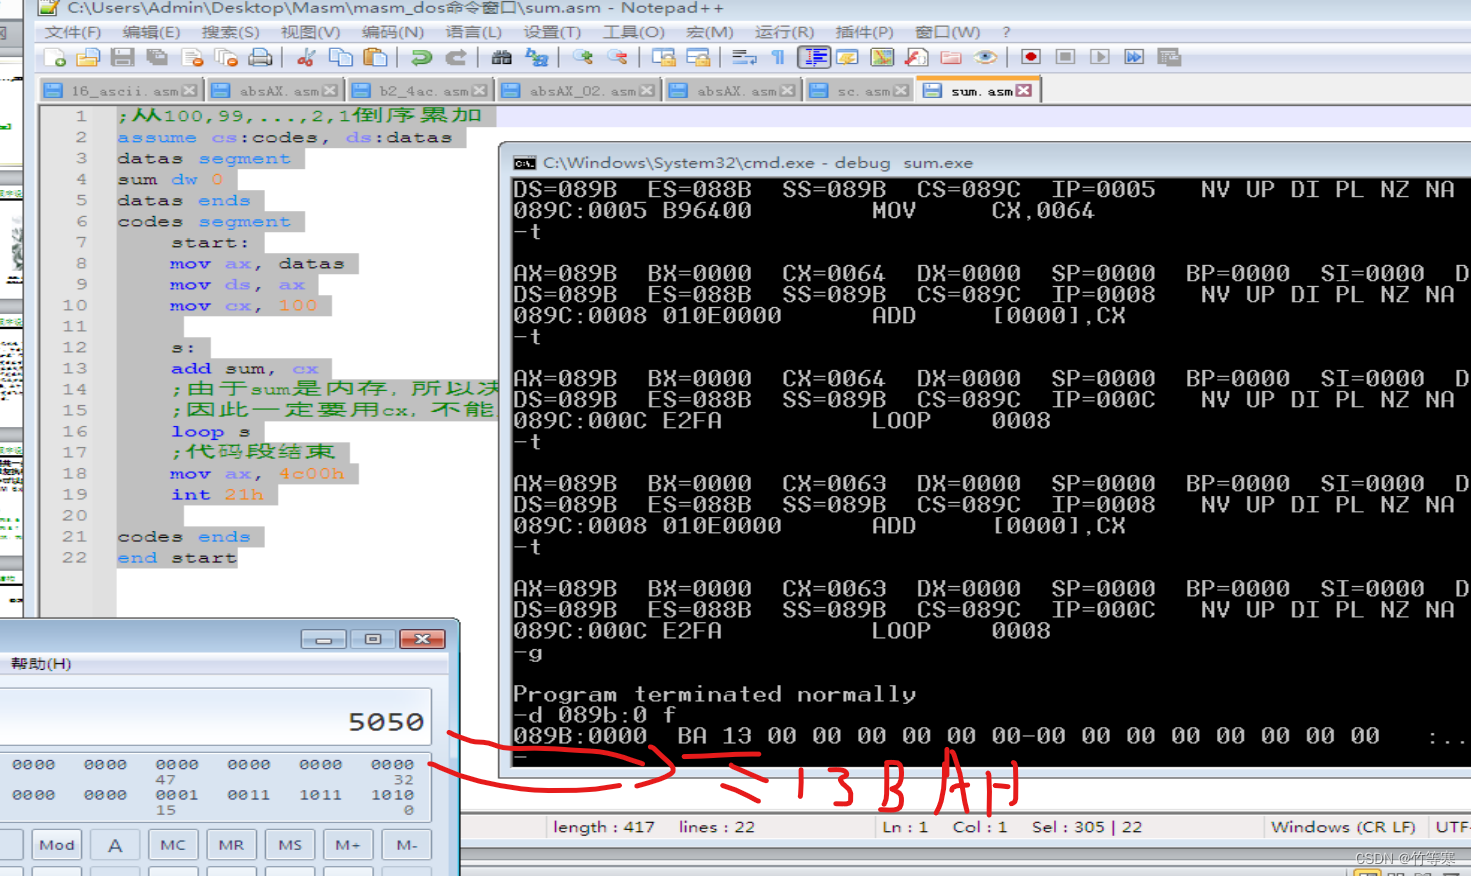Open the 编辑(E) menu
This screenshot has height=876, width=1471.
click(x=151, y=32)
